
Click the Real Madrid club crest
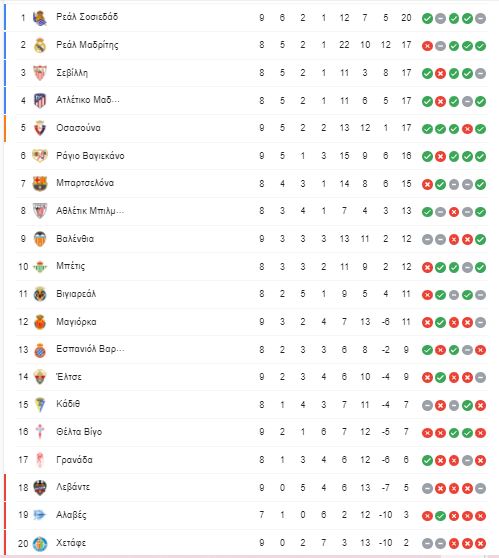(40, 46)
